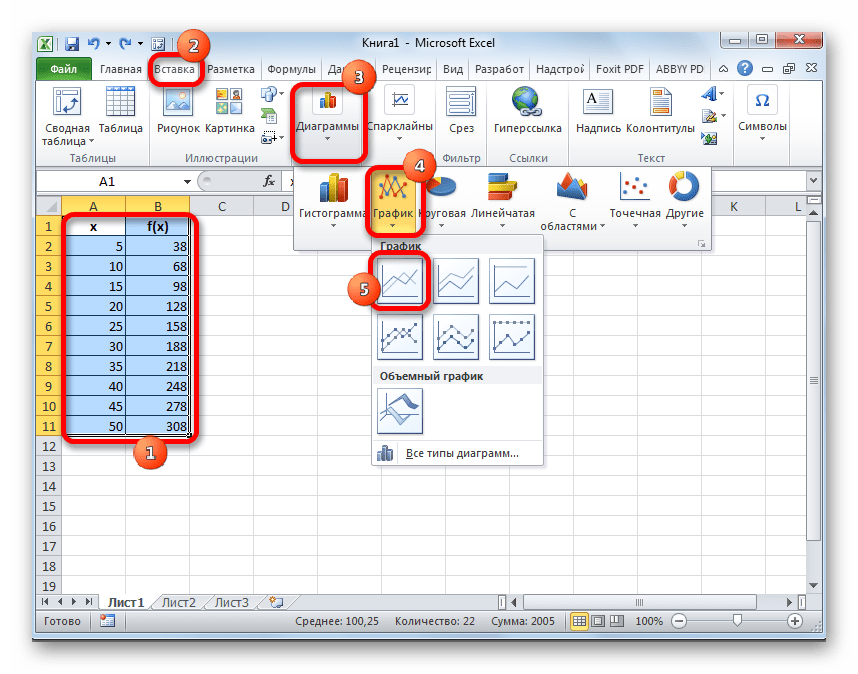This screenshot has height=674, width=858.
Task: Click the 100% zoom level button
Action: pos(648,621)
